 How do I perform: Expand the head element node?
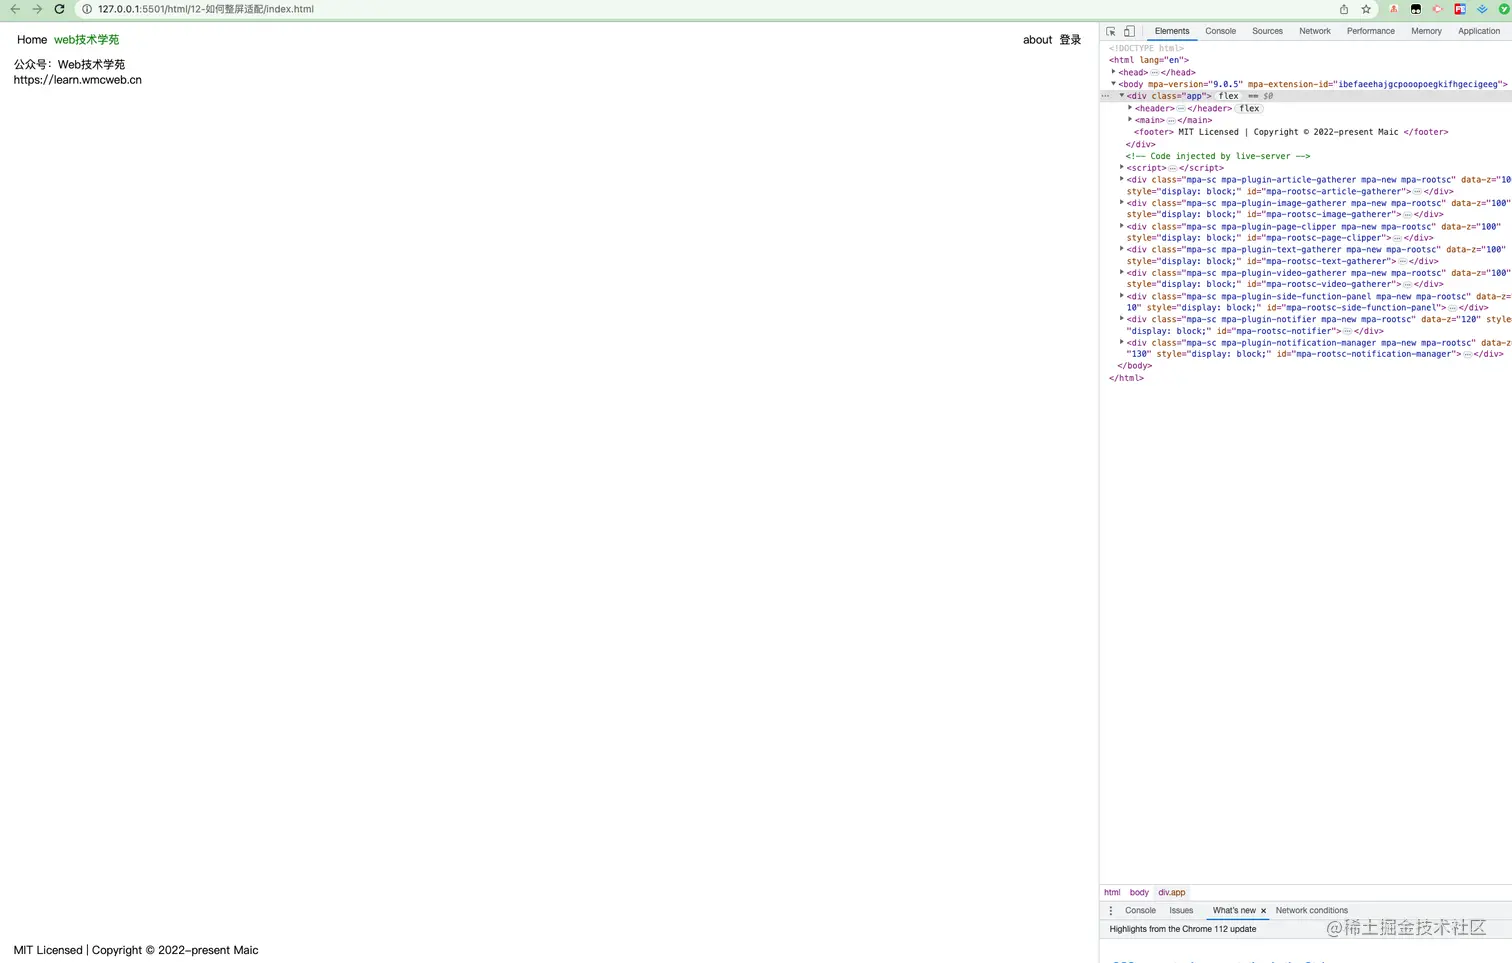click(x=1113, y=72)
